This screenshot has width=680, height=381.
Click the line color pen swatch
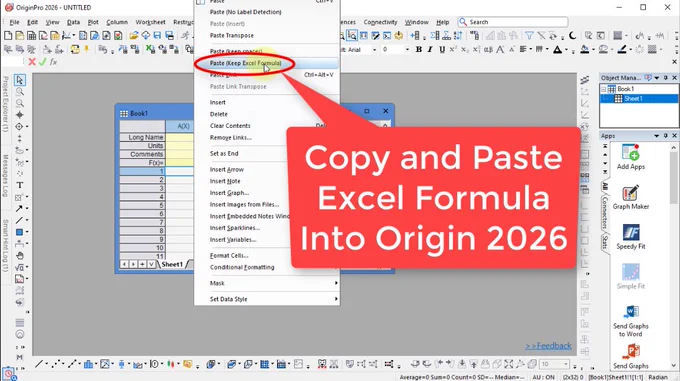click(621, 50)
